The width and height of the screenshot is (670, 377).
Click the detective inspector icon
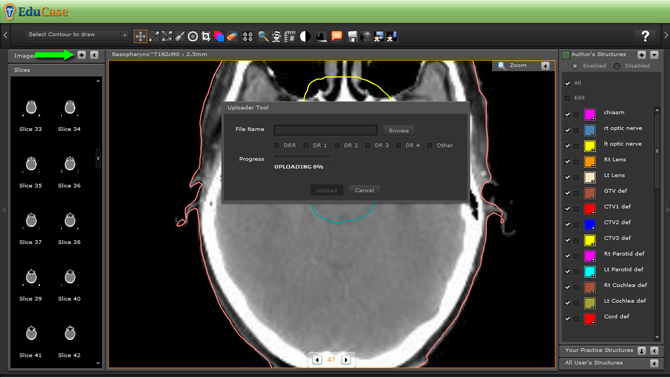(x=276, y=36)
